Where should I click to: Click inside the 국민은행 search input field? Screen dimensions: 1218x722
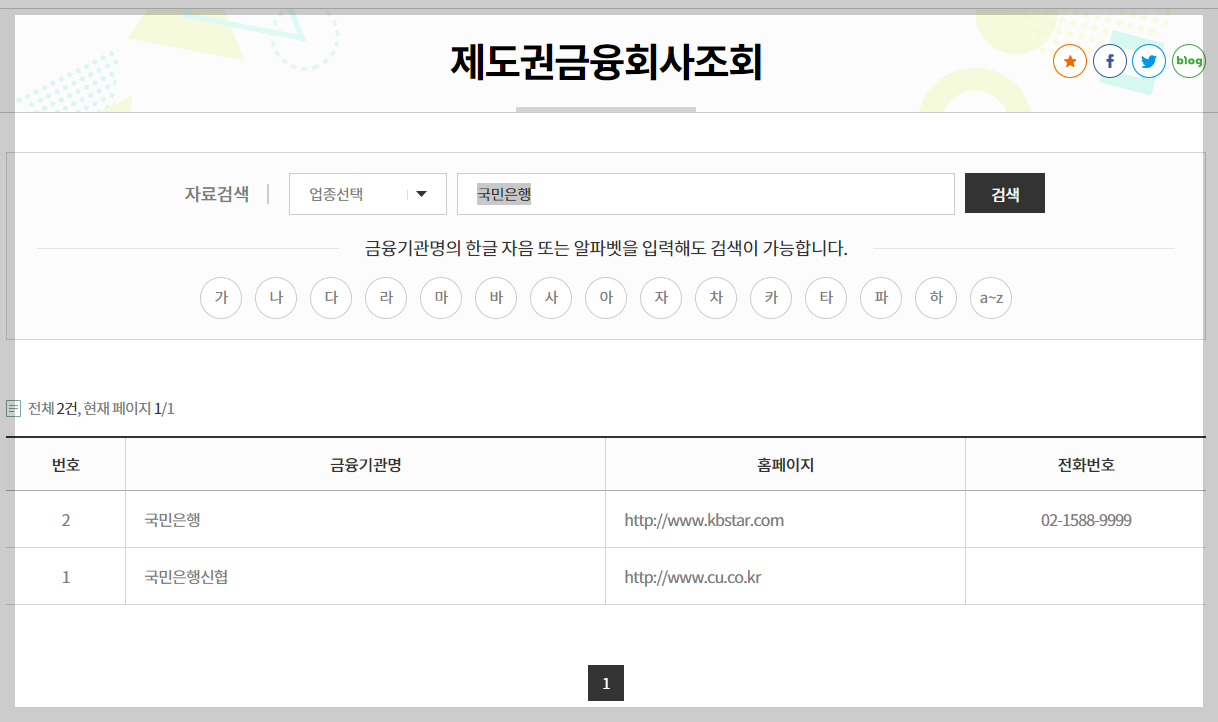(x=705, y=193)
